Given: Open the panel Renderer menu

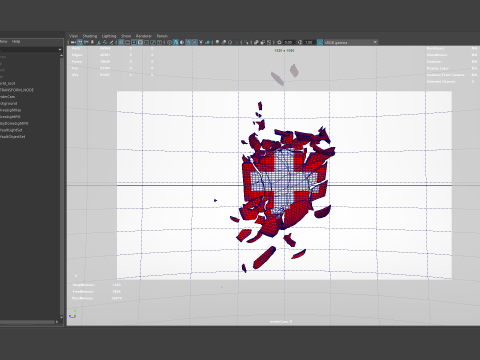Looking at the screenshot, I should tap(144, 36).
